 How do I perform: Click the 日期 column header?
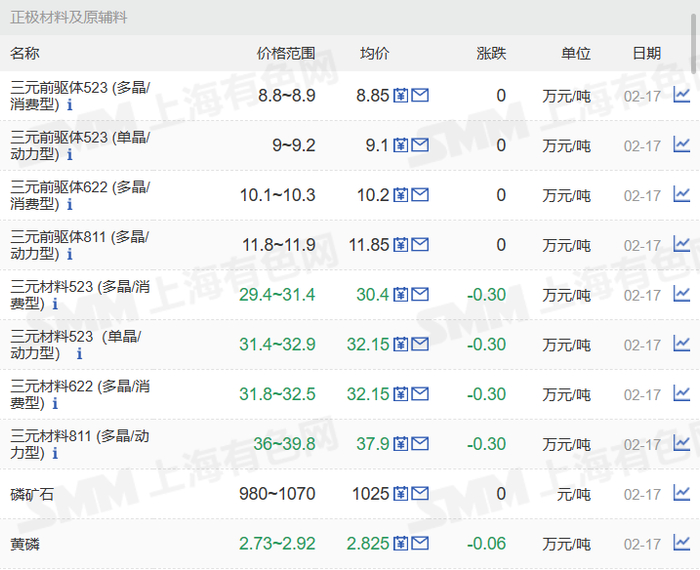(x=646, y=54)
